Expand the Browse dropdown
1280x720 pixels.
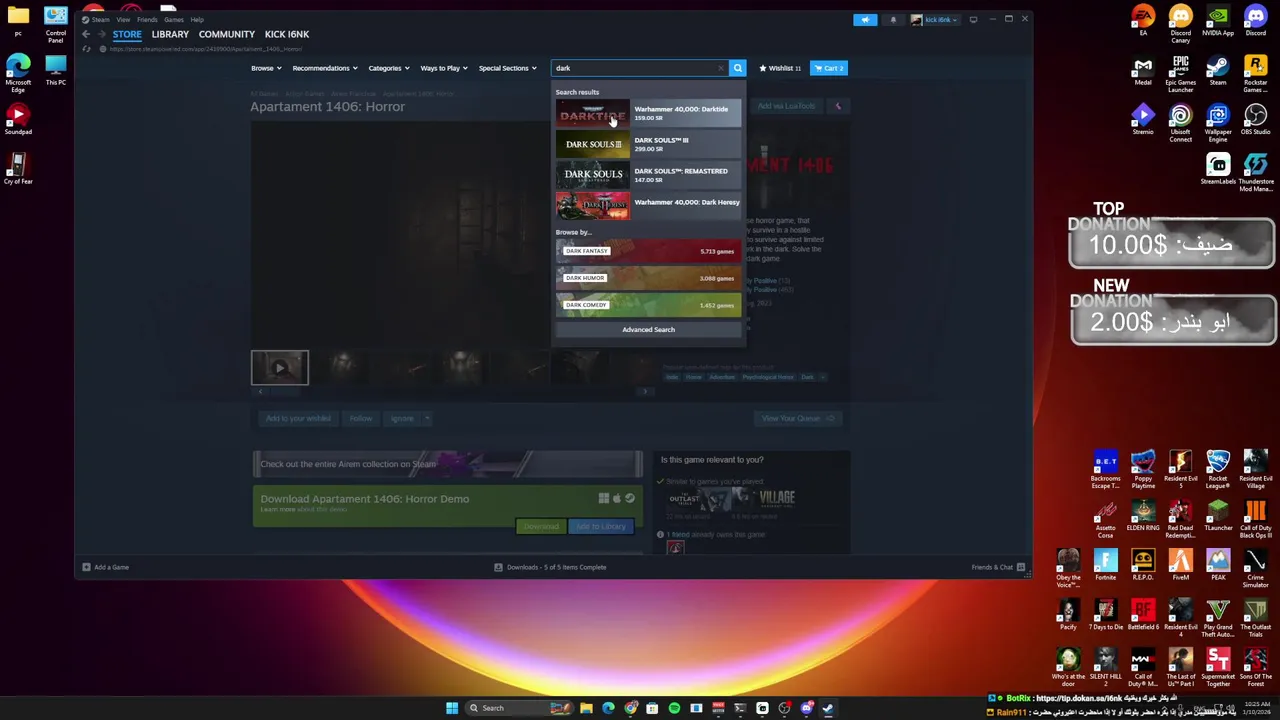[x=266, y=68]
